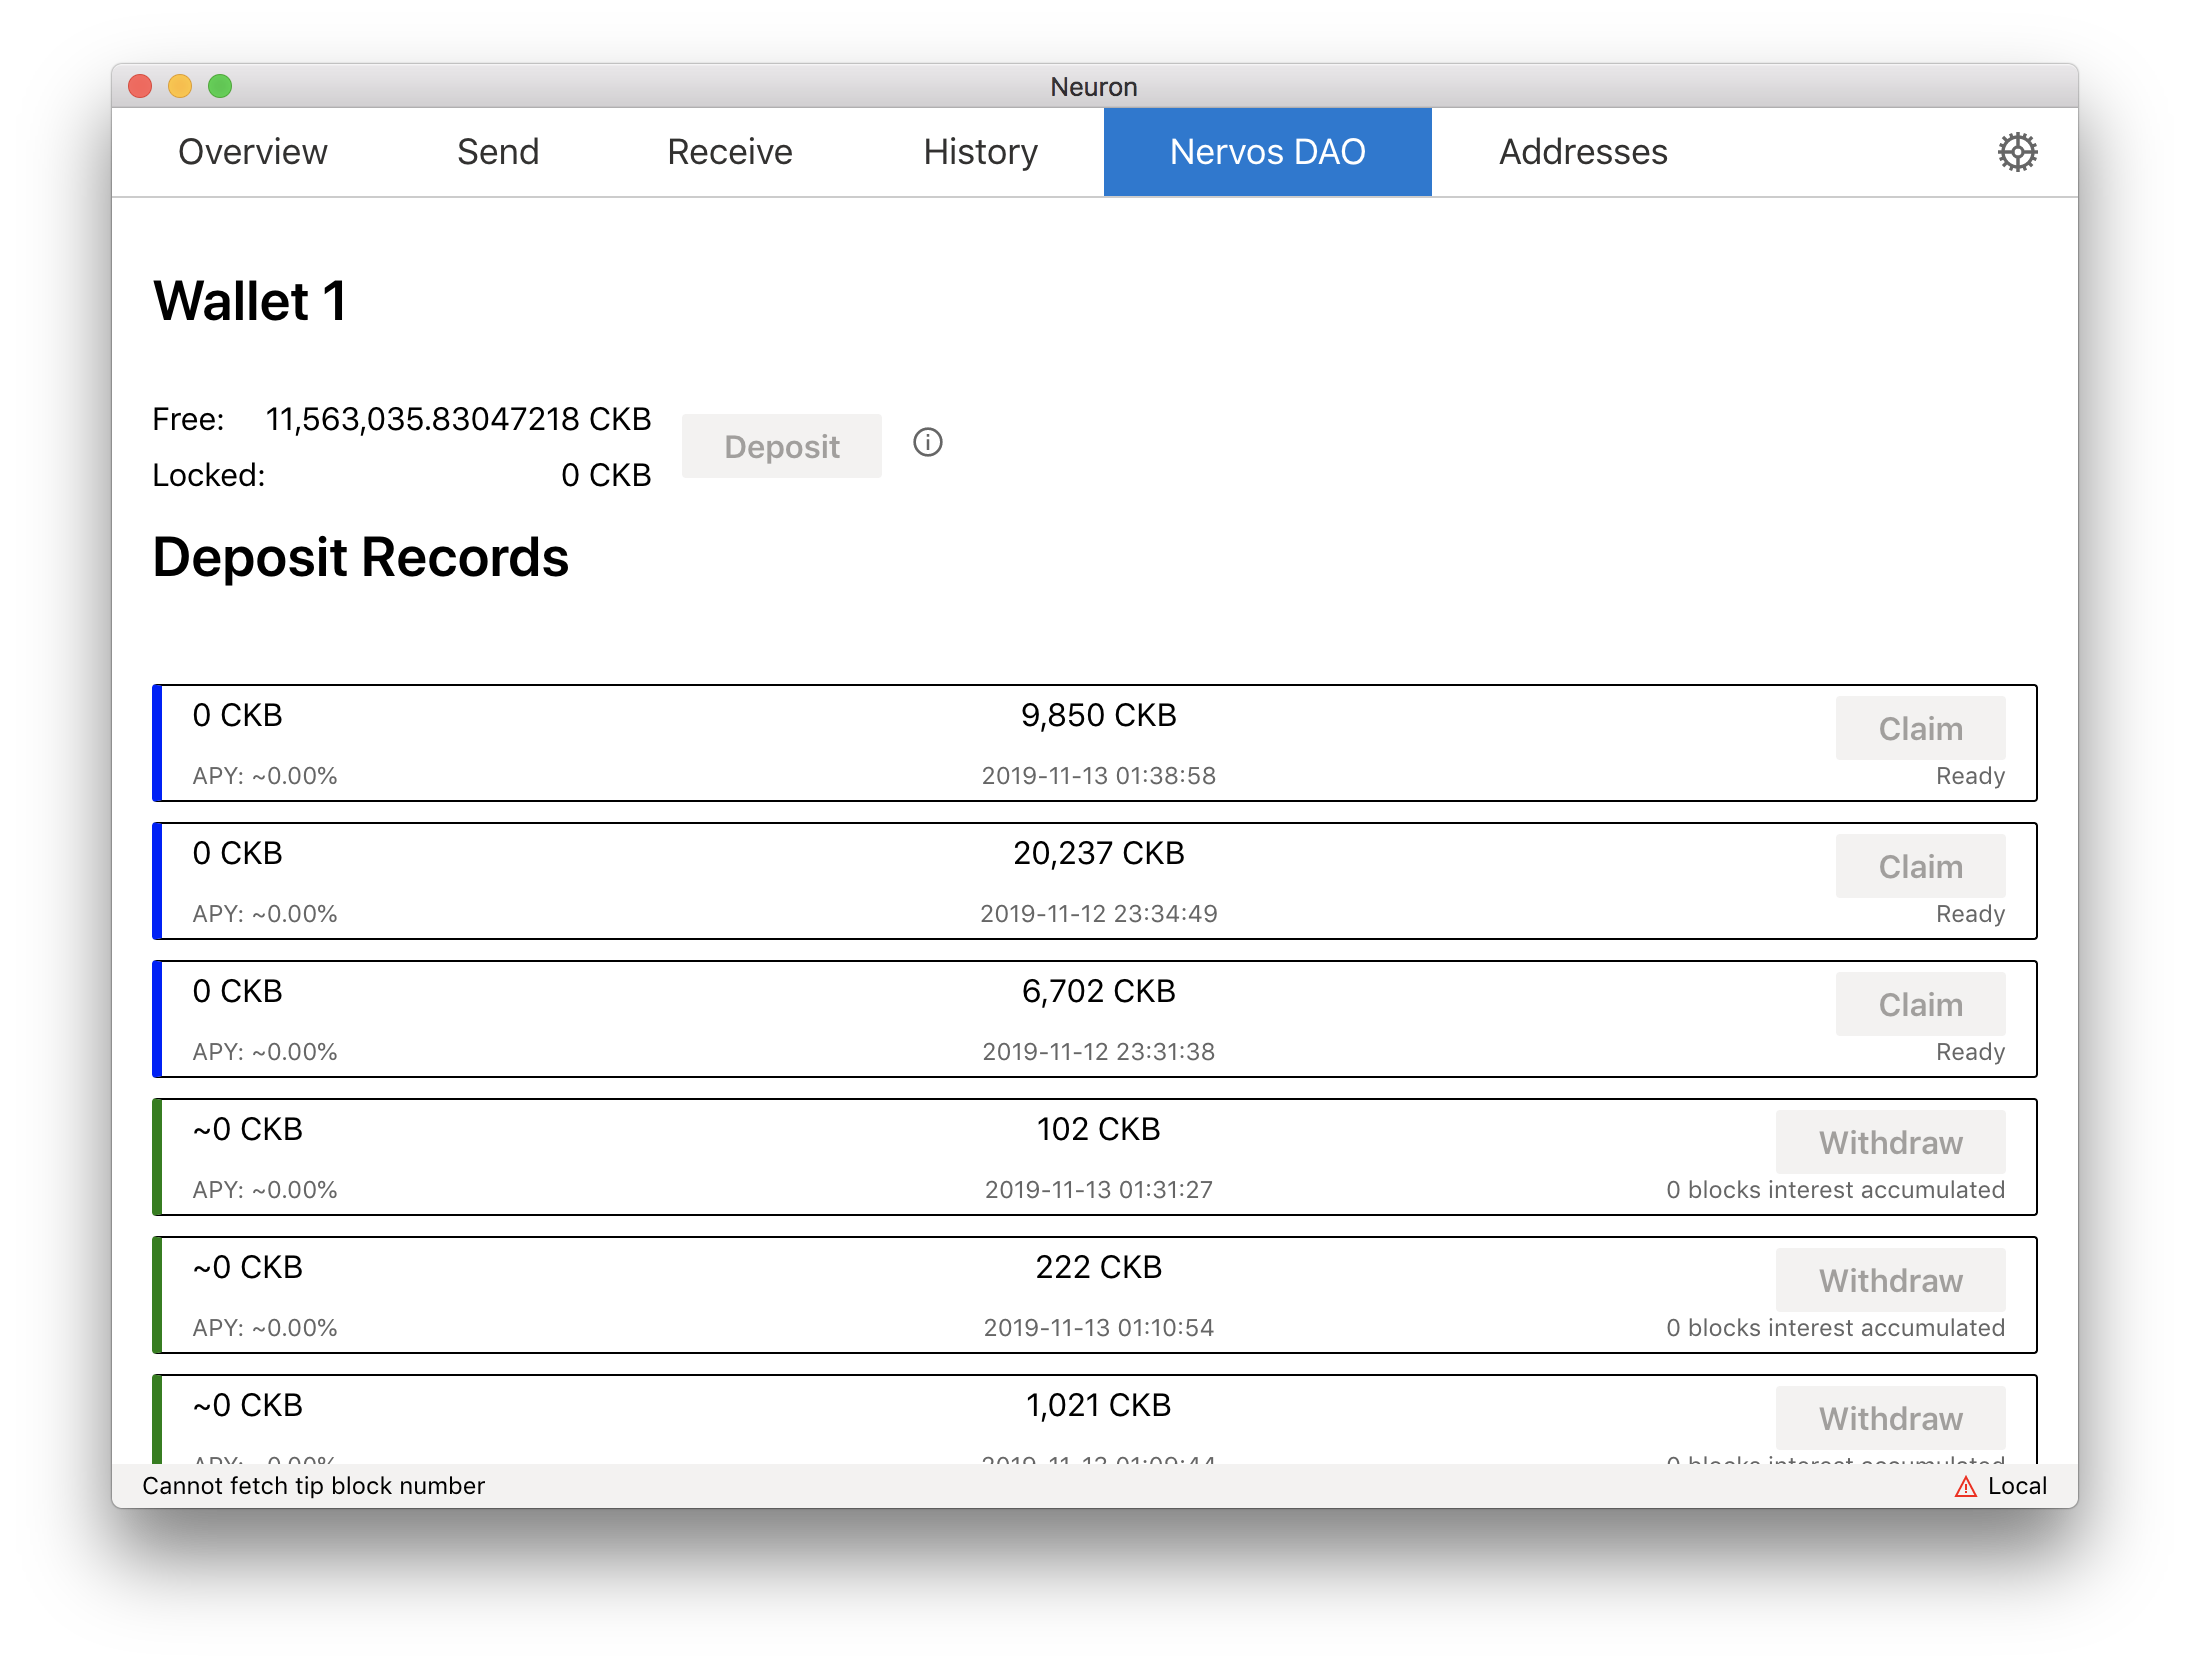The width and height of the screenshot is (2190, 1668).
Task: Click the timestamp 2019-11-12 23:31:38
Action: 1098,1052
